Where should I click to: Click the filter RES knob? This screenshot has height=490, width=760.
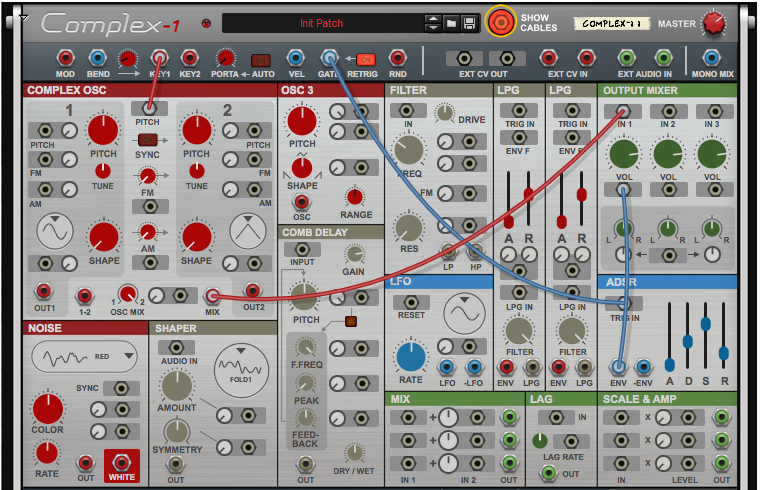409,227
